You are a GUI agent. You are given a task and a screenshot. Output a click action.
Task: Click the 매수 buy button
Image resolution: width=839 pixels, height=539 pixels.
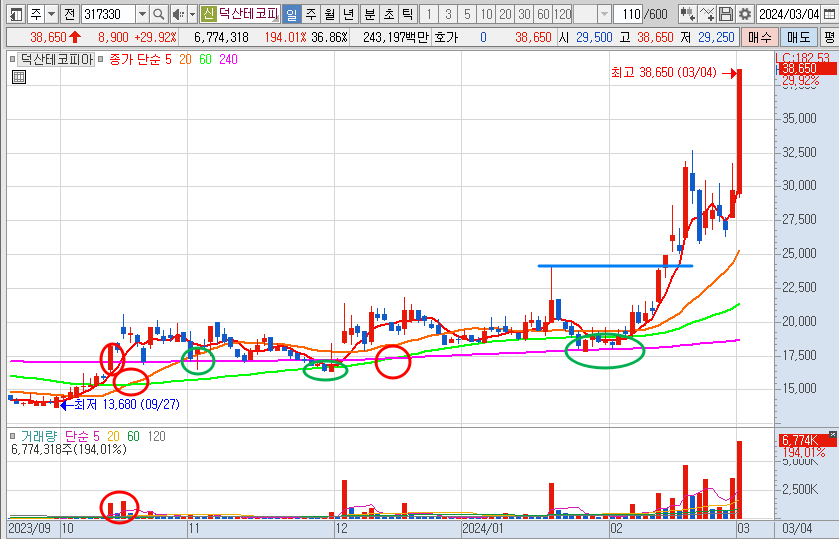coord(760,37)
